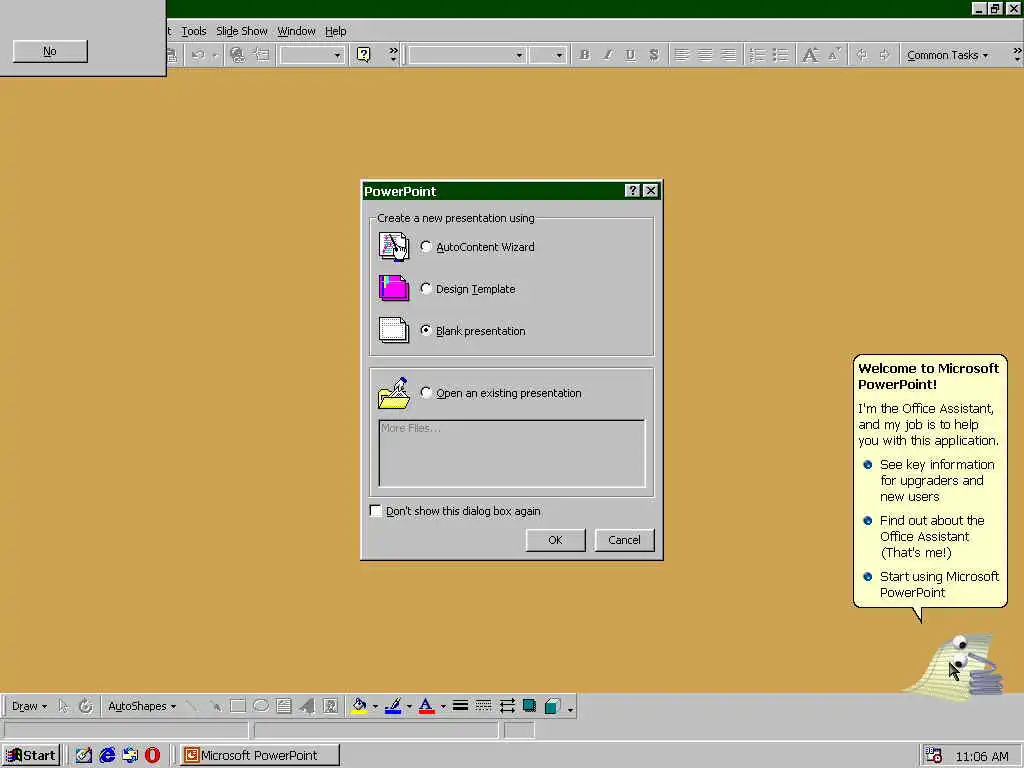Click the No button
The height and width of the screenshot is (768, 1024).
coord(50,51)
